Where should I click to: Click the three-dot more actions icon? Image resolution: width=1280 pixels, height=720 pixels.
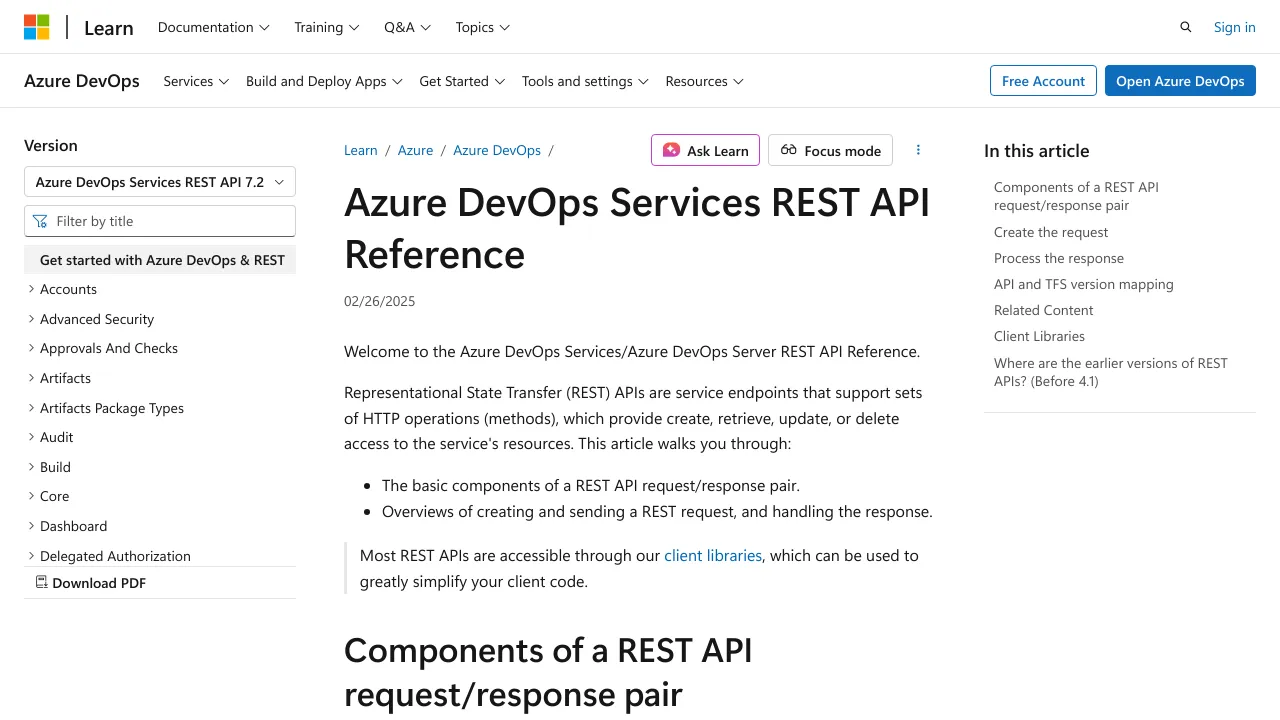pyautogui.click(x=918, y=150)
